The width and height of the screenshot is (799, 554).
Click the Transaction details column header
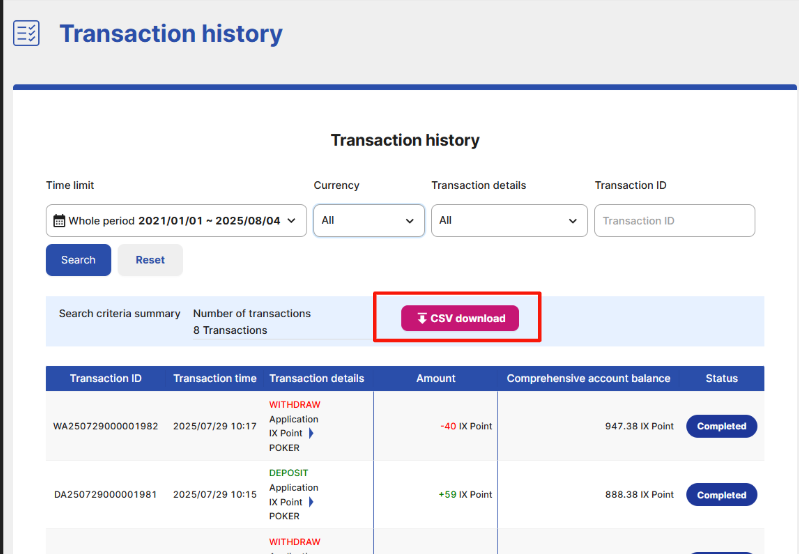tap(316, 378)
